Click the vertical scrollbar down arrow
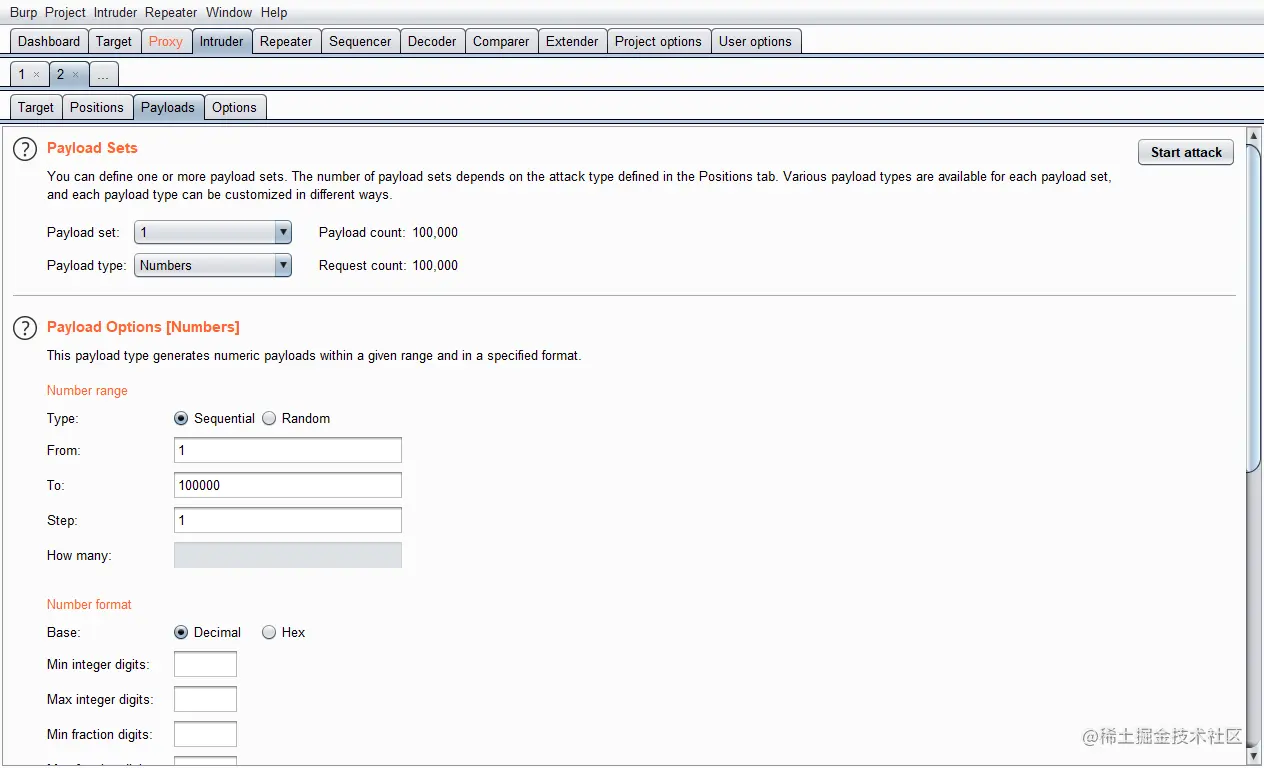 (1254, 756)
